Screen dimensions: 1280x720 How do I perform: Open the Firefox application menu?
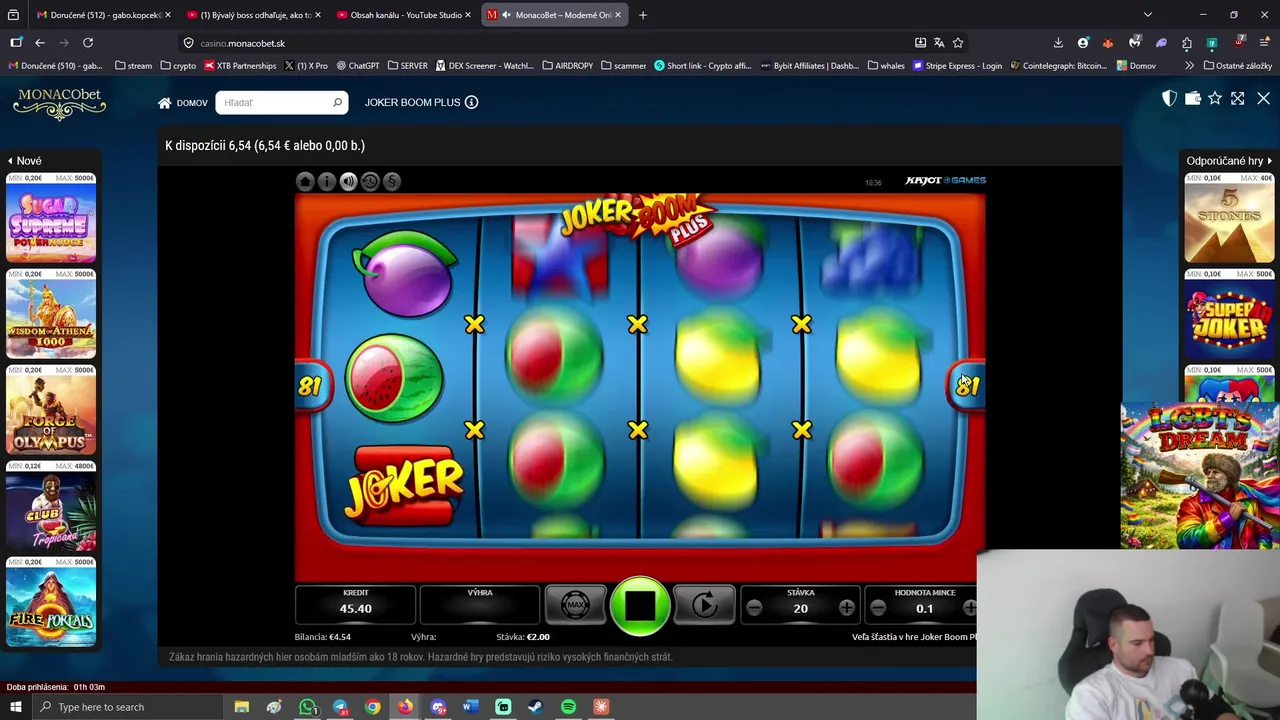coord(1265,43)
